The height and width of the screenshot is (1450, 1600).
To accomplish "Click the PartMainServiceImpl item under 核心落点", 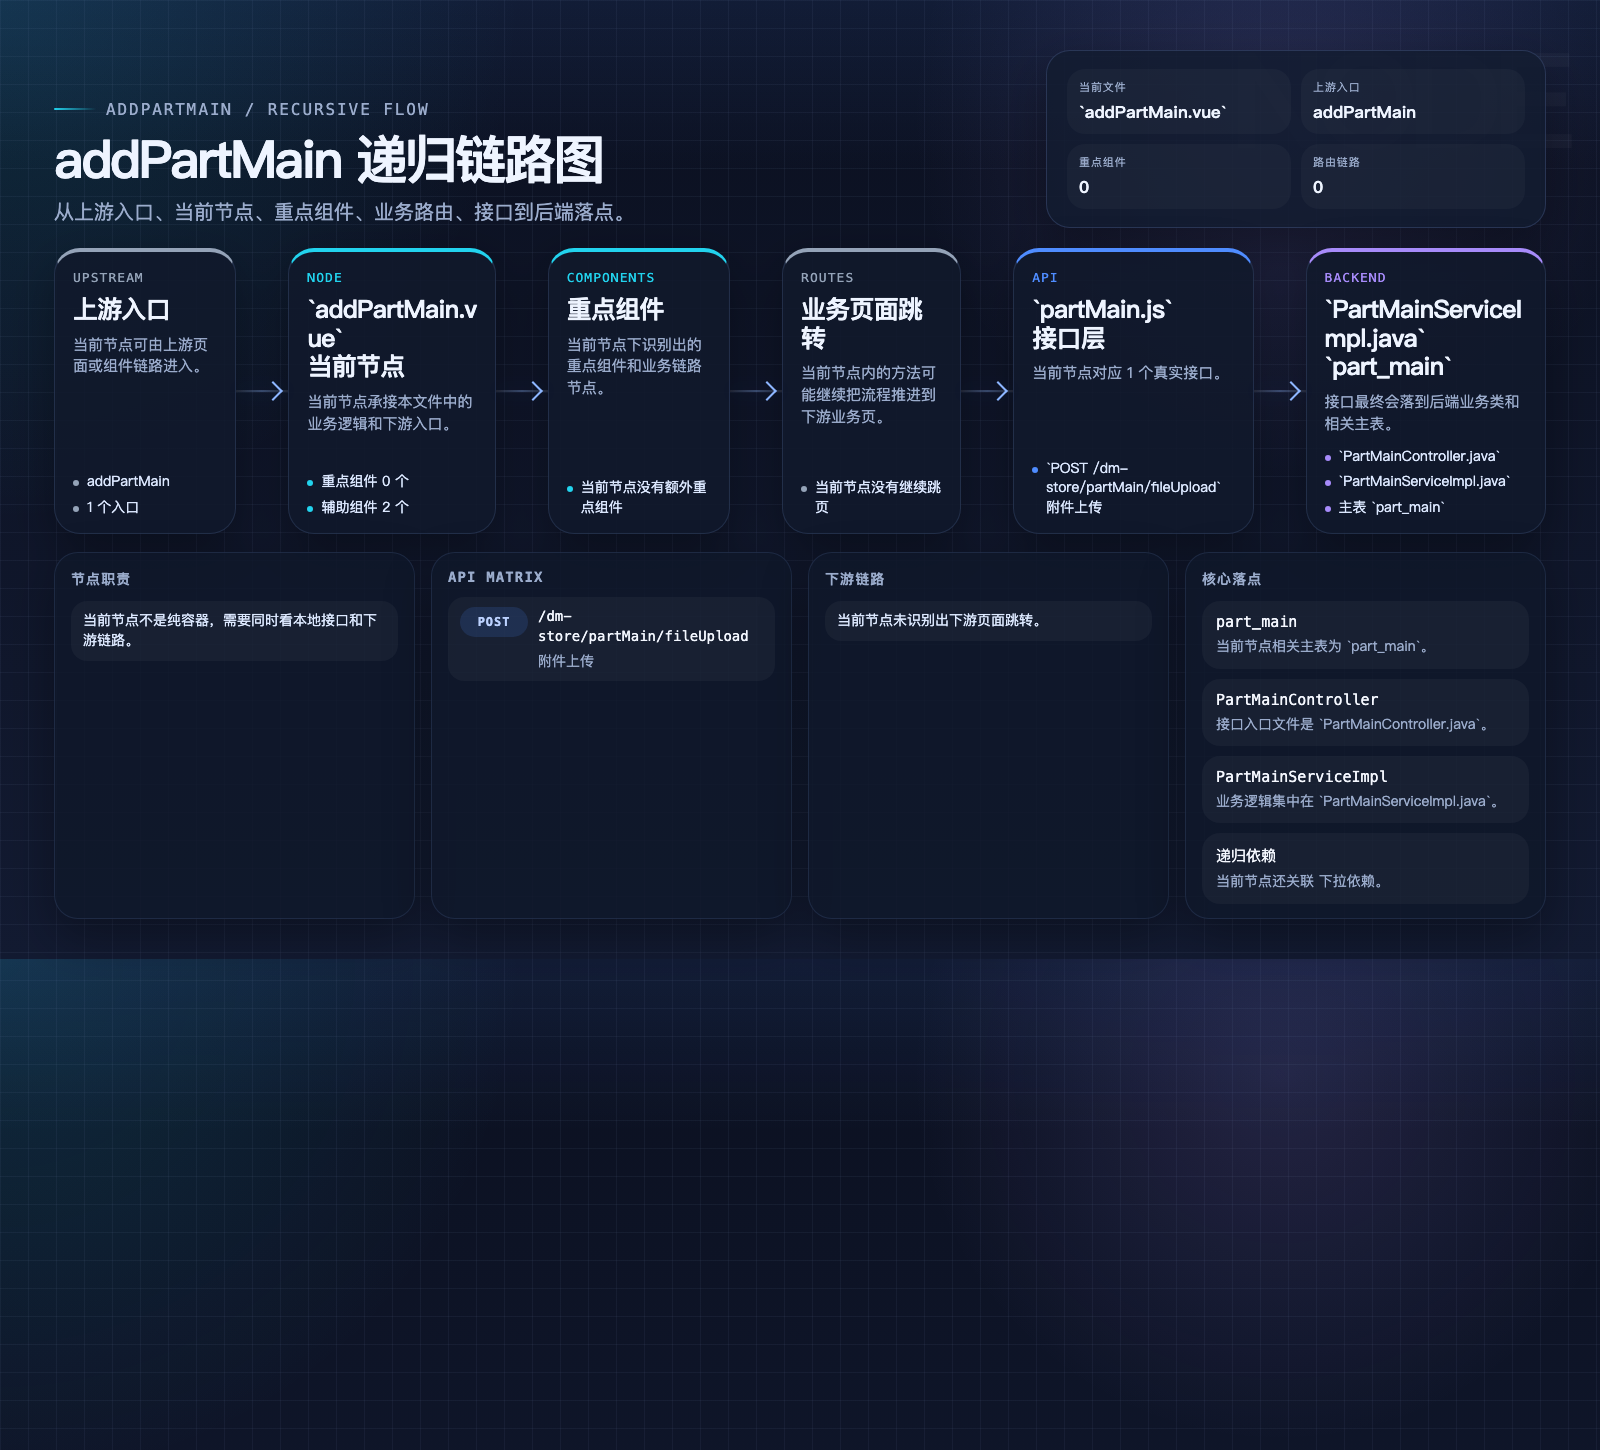I will [1365, 789].
